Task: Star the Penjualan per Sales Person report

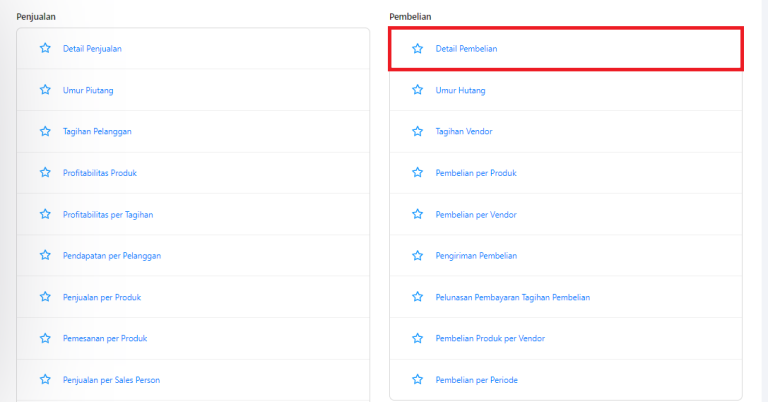Action: coord(45,379)
